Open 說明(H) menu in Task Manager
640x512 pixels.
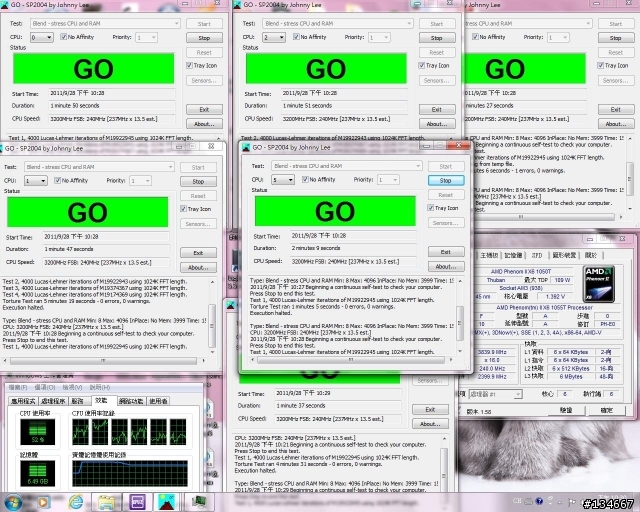pyautogui.click(x=100, y=387)
